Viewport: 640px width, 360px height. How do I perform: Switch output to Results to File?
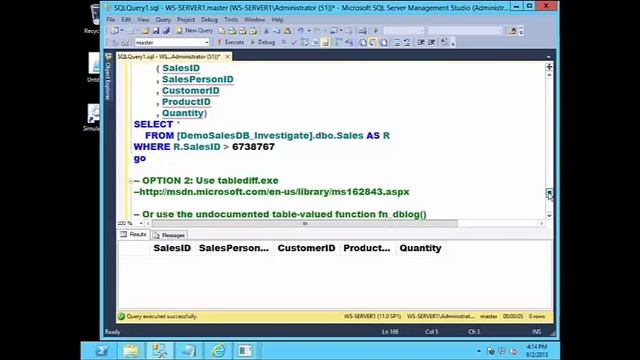click(384, 42)
